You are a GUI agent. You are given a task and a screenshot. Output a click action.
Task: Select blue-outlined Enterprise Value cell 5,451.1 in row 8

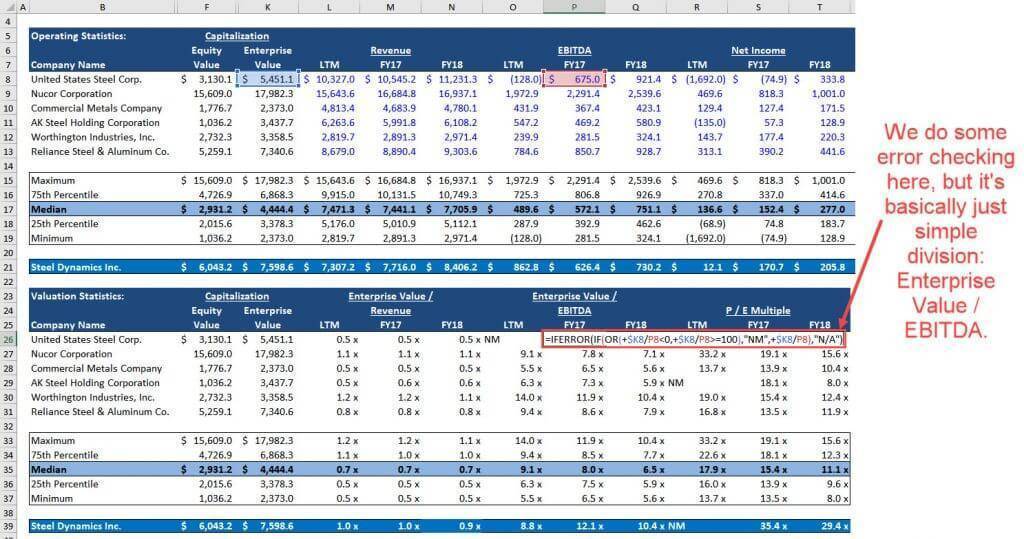click(x=268, y=79)
